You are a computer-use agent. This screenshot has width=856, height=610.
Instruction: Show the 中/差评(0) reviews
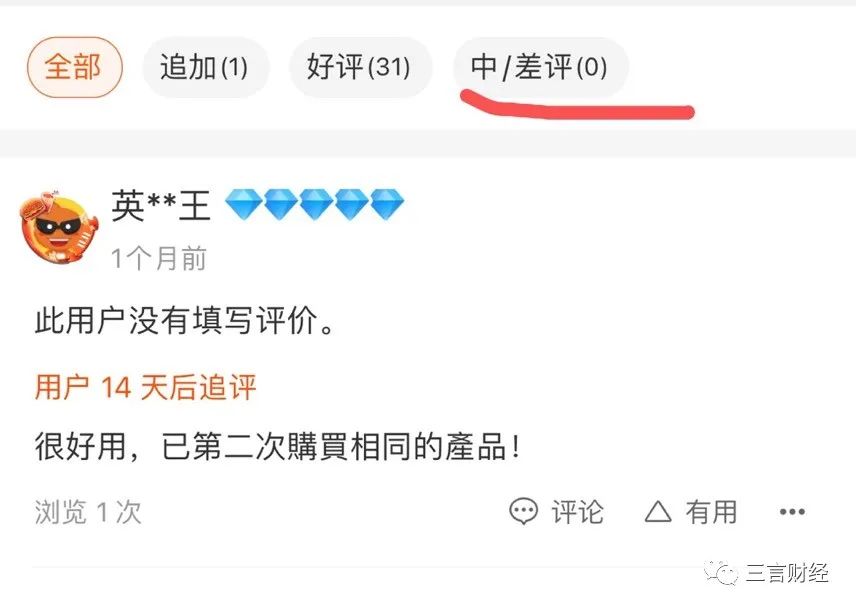(x=540, y=67)
